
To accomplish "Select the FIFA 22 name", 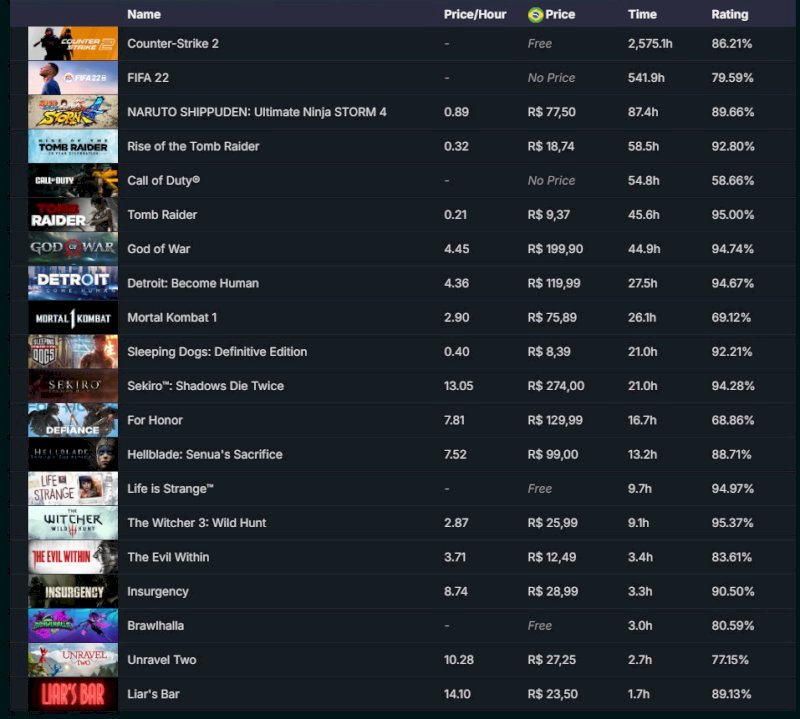I will [x=148, y=78].
